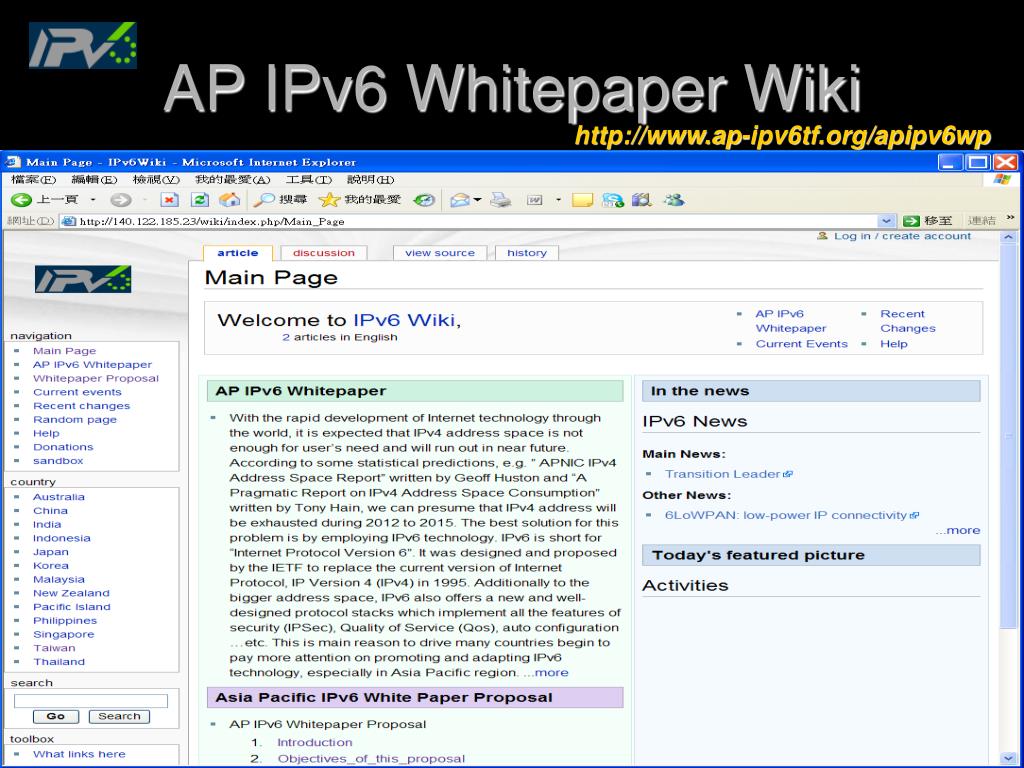Viewport: 1024px width, 768px height.
Task: Open the Mail button dropdown arrow
Action: pos(477,200)
